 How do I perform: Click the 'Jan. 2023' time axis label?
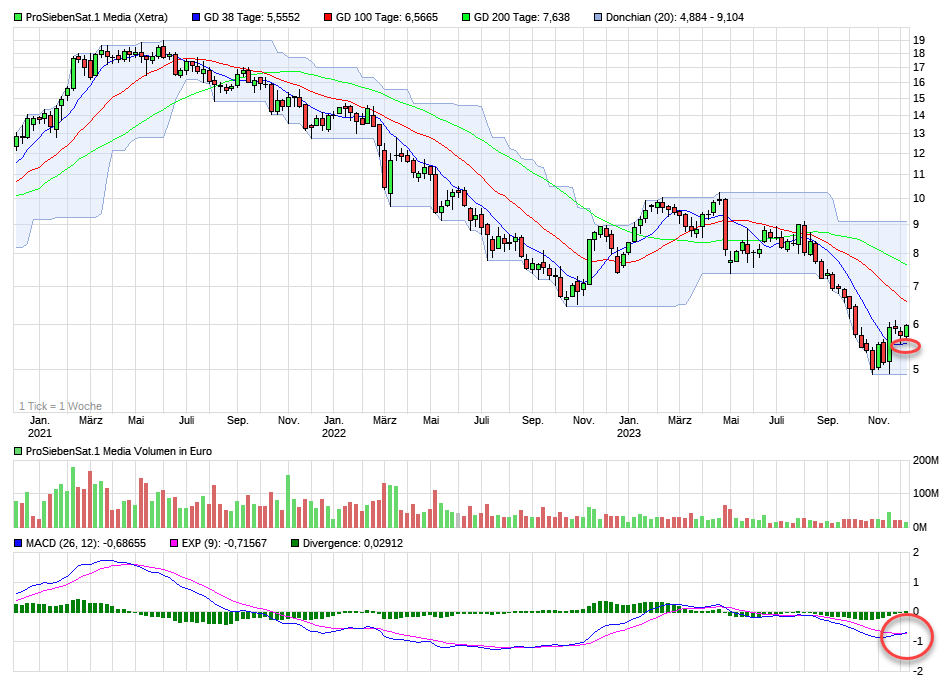click(x=629, y=427)
